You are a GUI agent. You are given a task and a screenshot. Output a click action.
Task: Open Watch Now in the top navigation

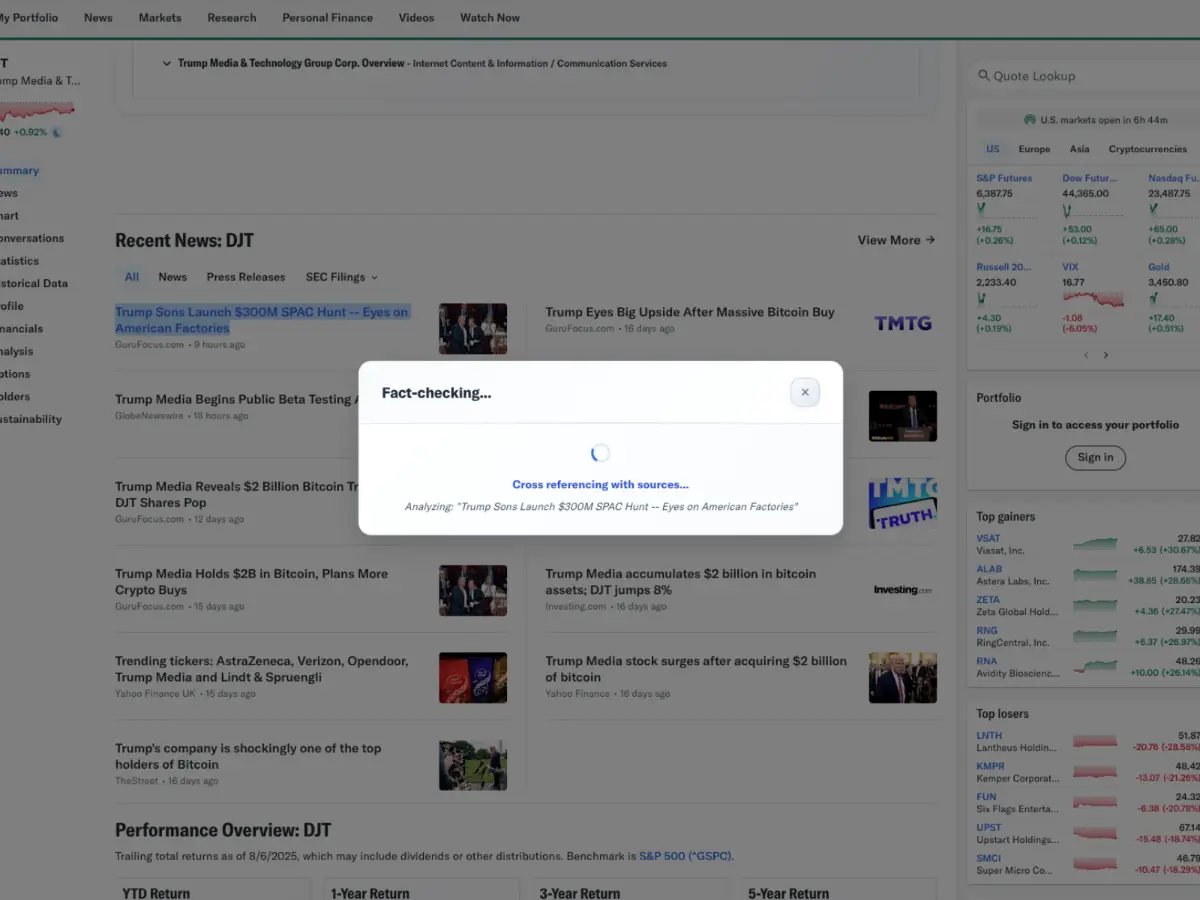pos(490,18)
